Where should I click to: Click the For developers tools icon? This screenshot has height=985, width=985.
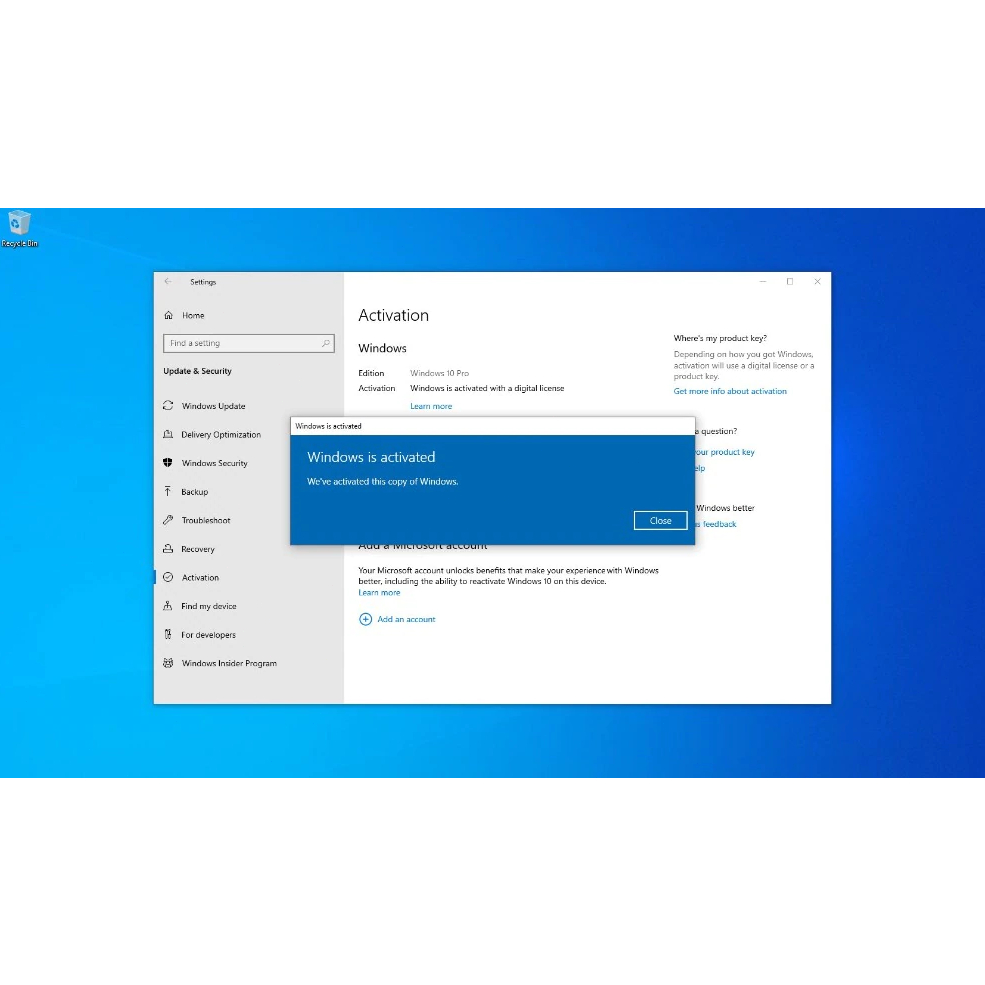click(x=168, y=634)
